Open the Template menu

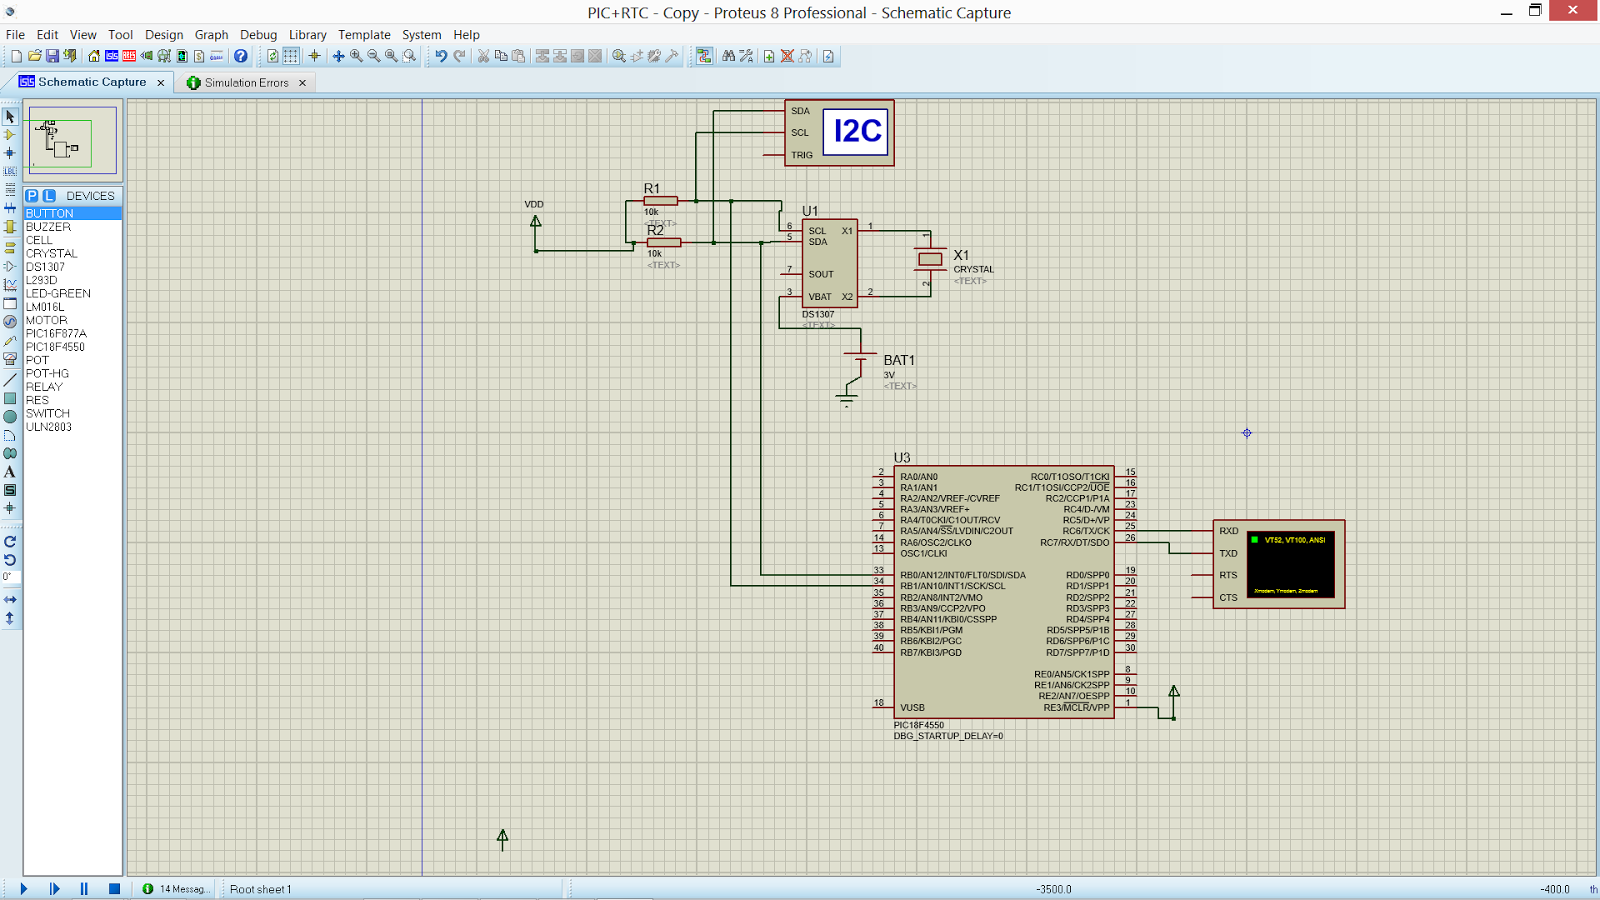[x=364, y=34]
